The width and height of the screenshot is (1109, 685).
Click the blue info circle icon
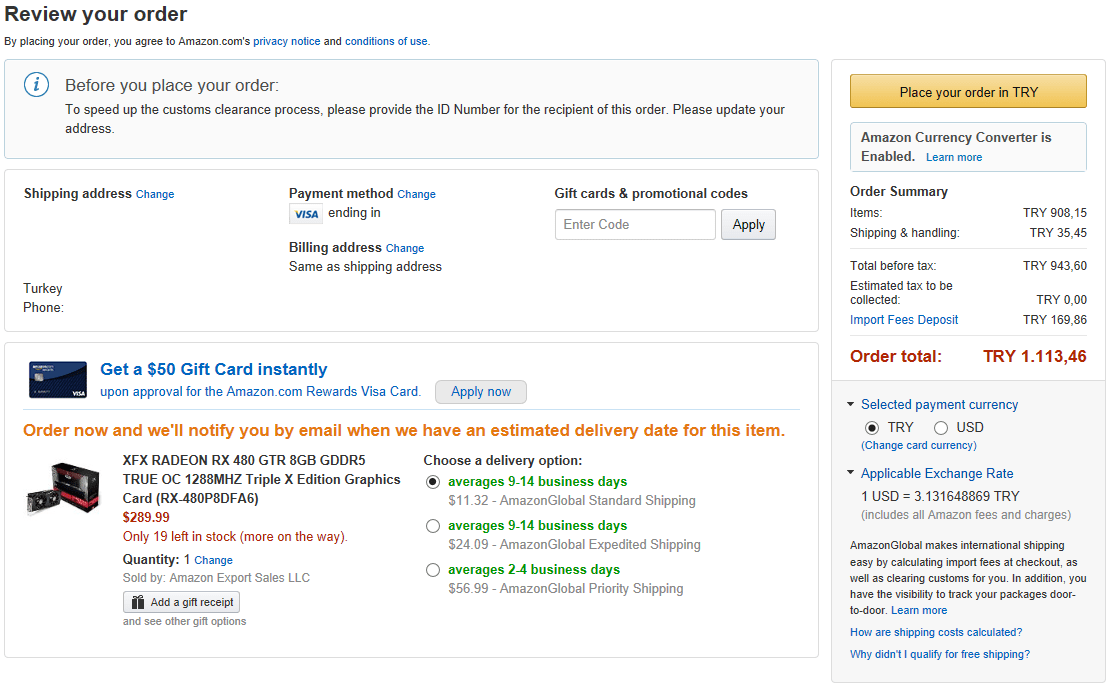[37, 85]
